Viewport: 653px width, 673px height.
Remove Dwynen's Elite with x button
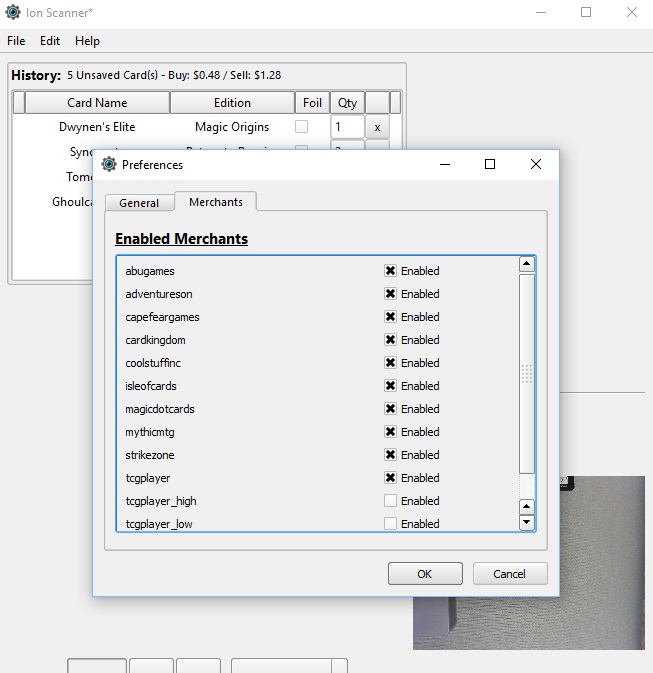(x=377, y=128)
